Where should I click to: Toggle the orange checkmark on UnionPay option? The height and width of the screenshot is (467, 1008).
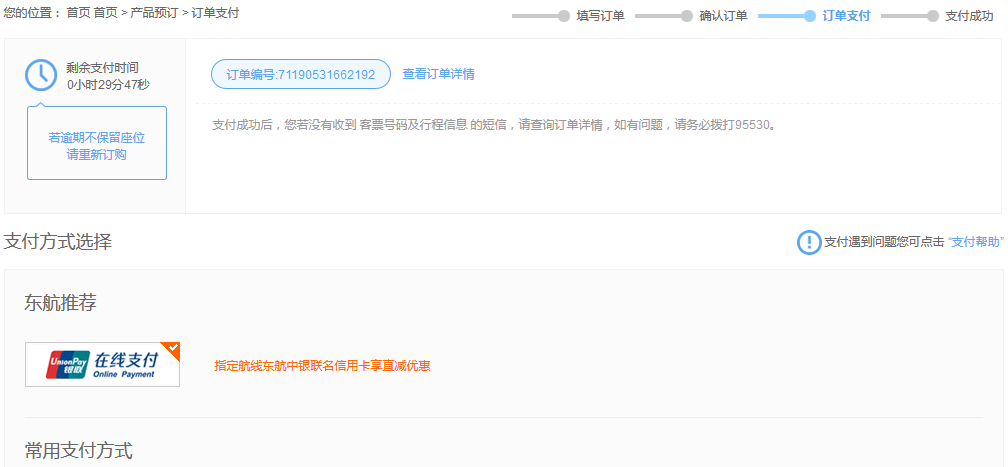tap(171, 349)
